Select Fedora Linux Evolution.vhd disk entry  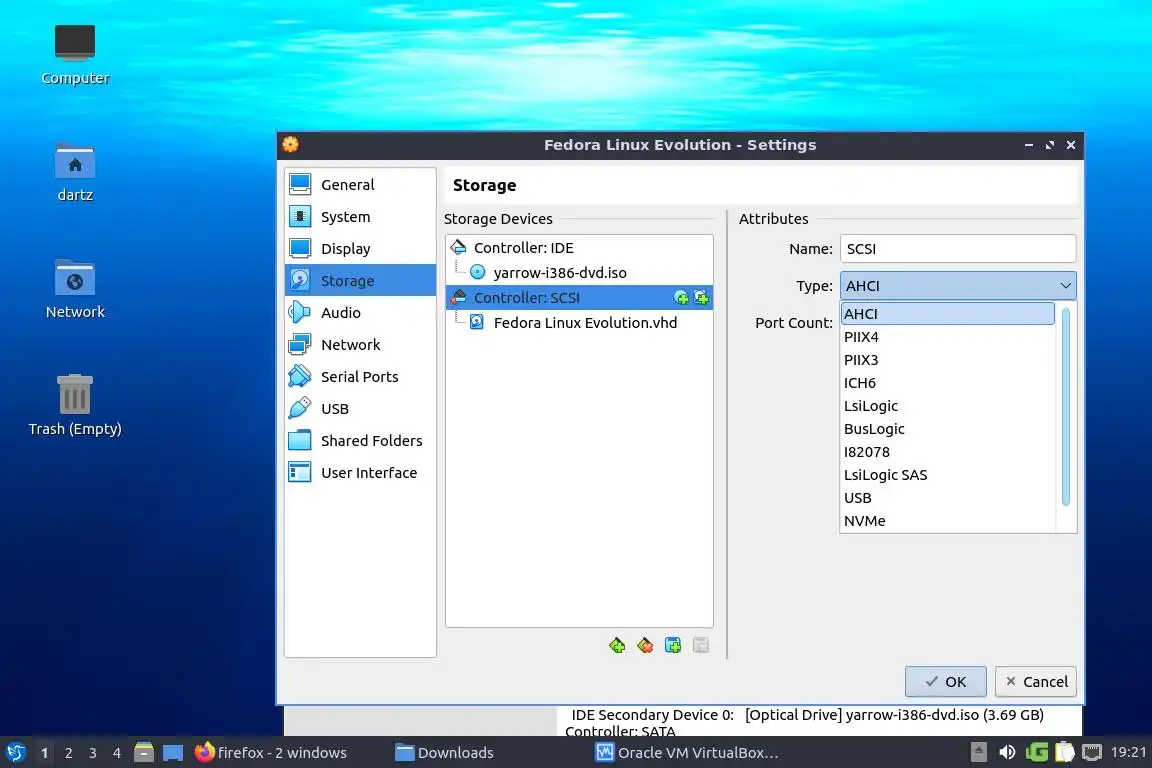579,323
